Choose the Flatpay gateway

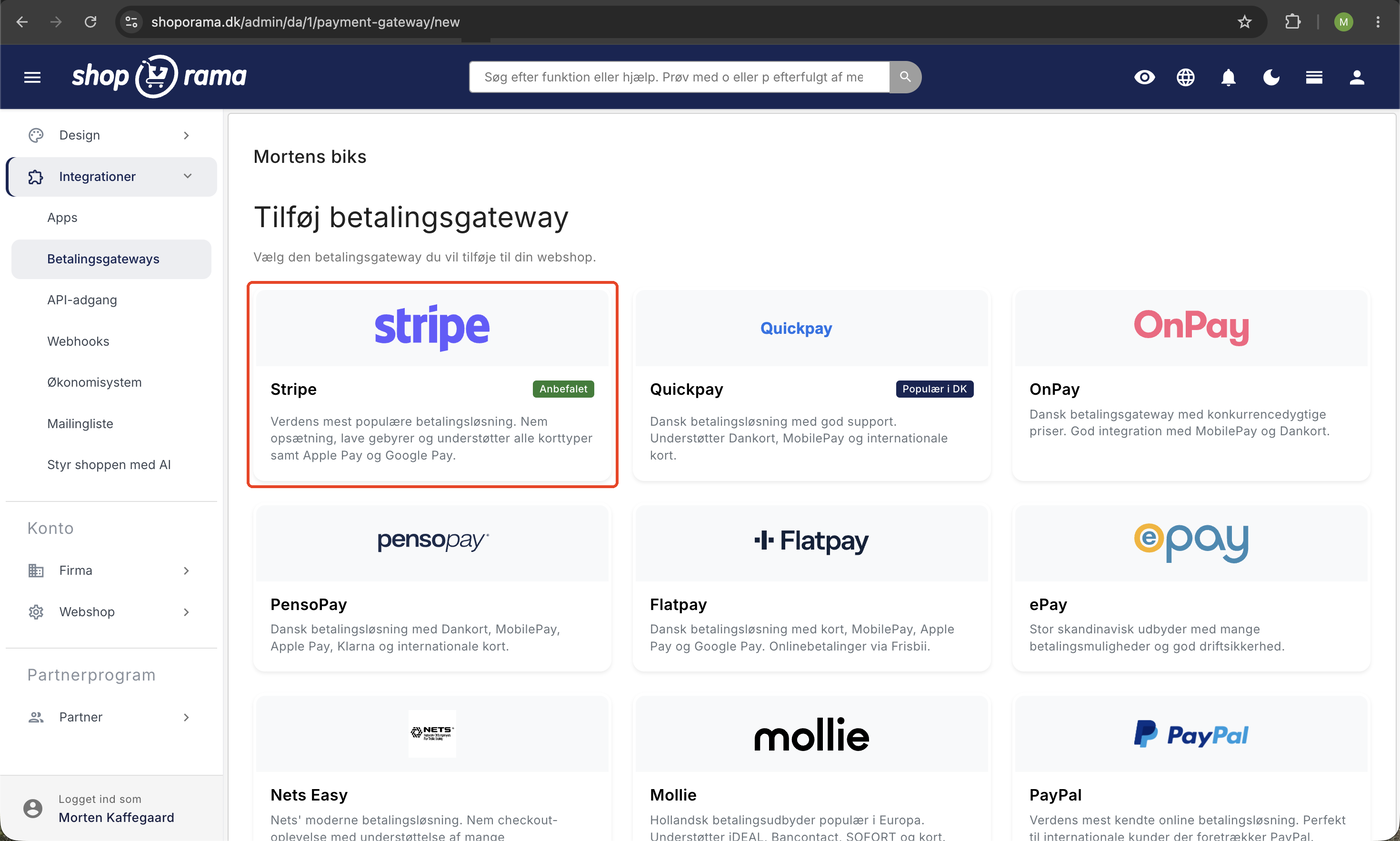pos(811,589)
